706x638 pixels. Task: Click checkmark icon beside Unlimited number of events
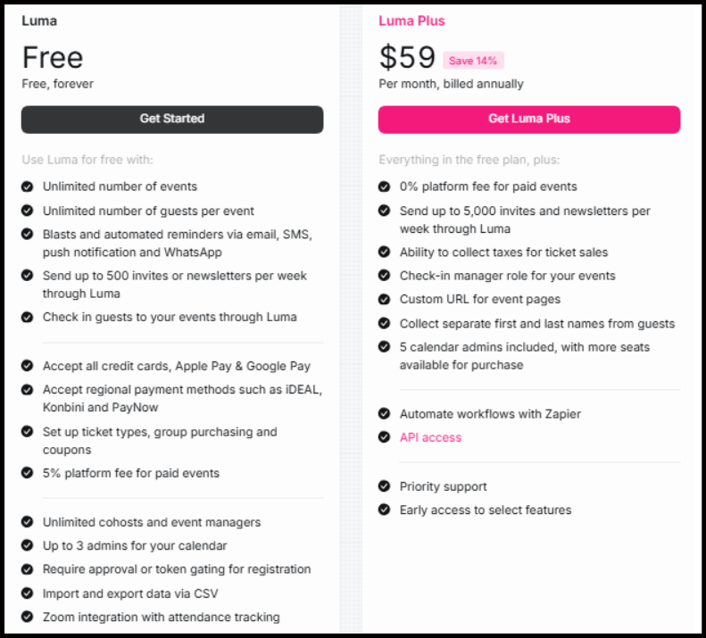(x=27, y=186)
